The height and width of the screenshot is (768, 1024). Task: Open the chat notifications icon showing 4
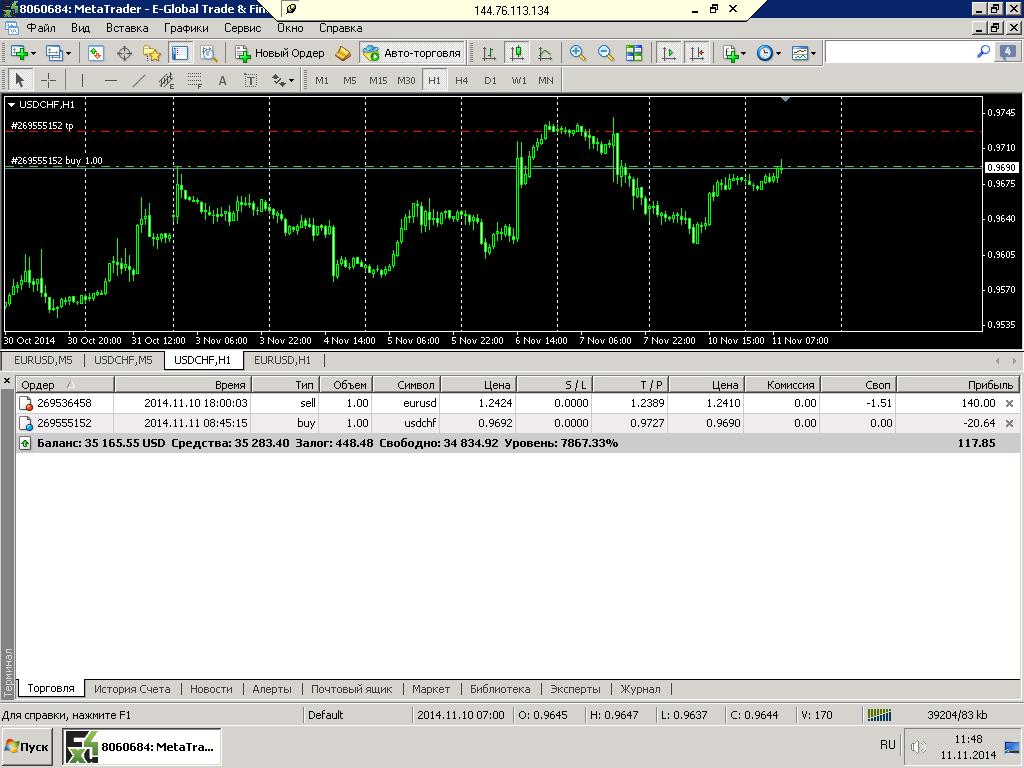coord(1008,52)
